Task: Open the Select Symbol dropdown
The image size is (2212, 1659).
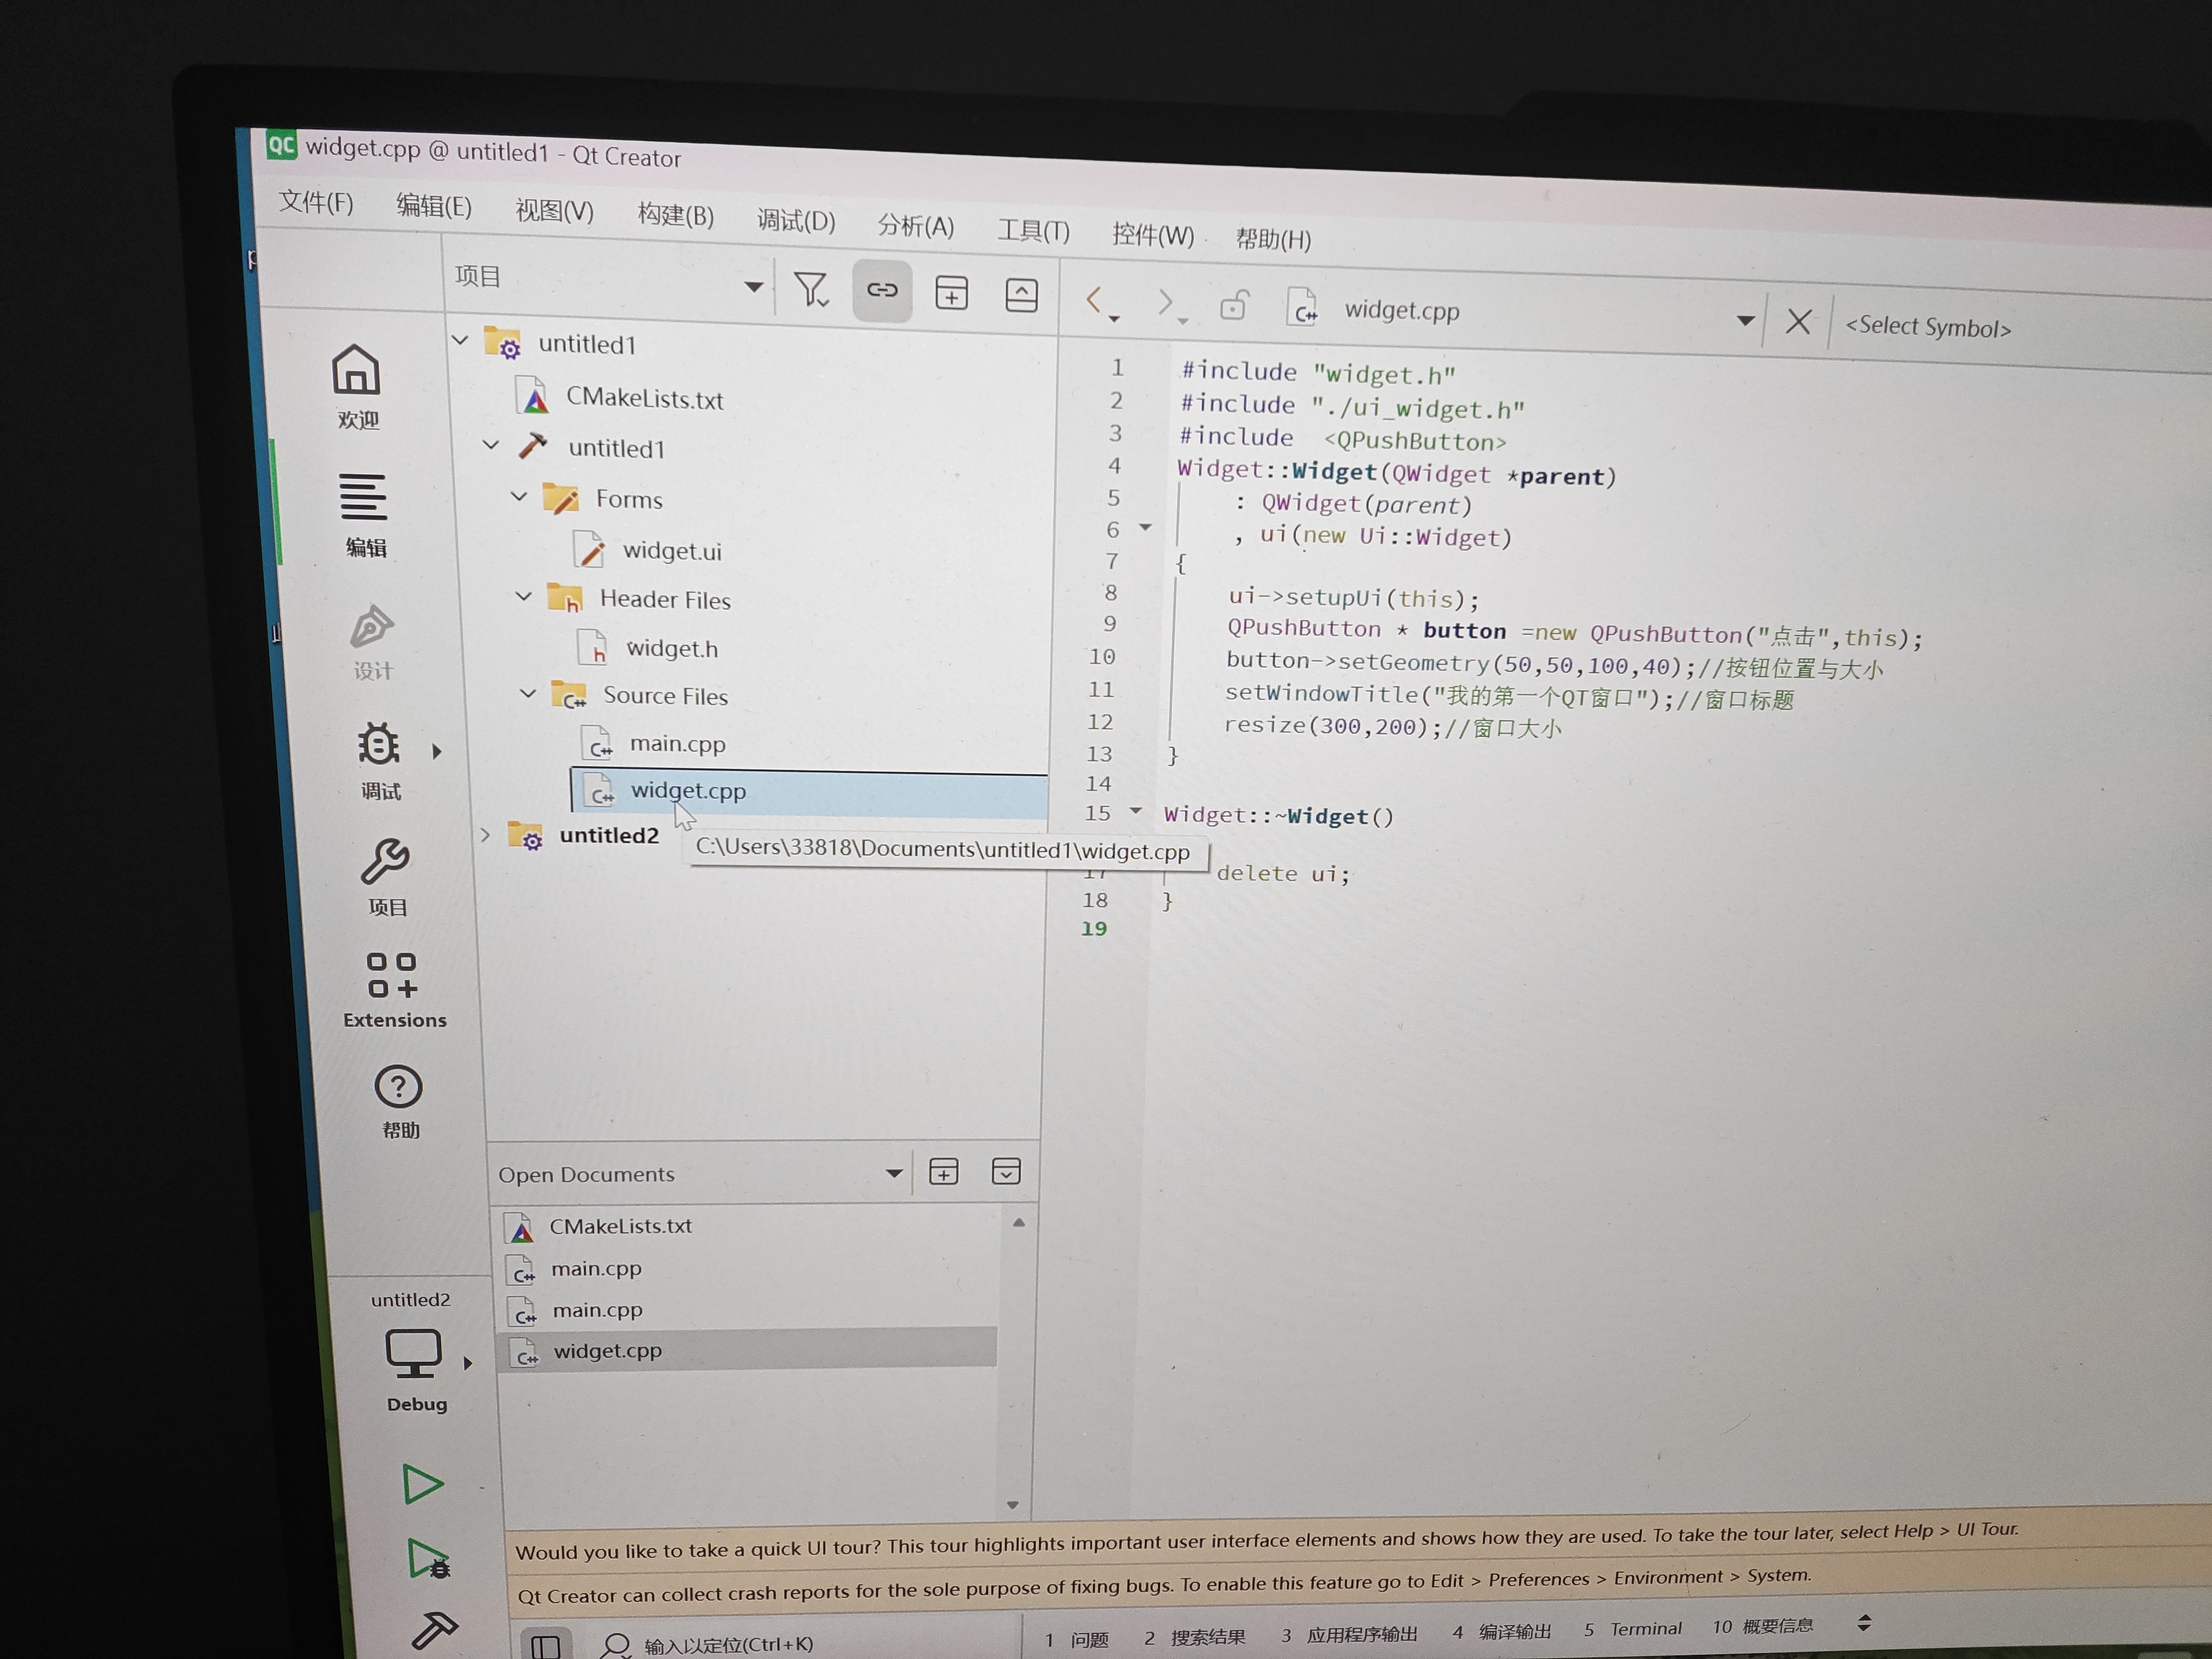Action: (1927, 327)
